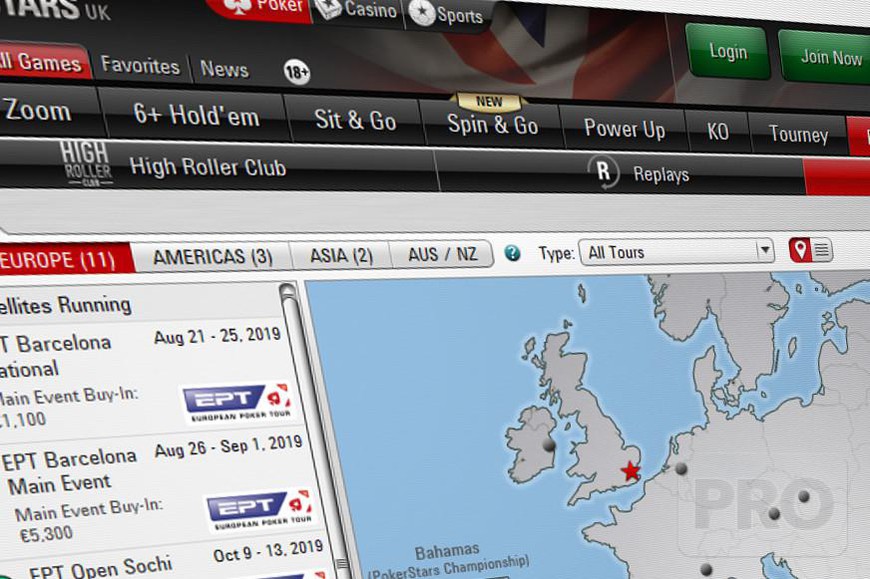
Task: Open the High Roller Club section
Action: [216, 166]
